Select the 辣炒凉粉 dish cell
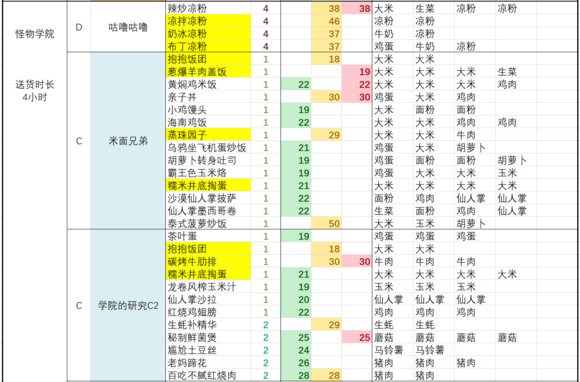 (x=209, y=9)
